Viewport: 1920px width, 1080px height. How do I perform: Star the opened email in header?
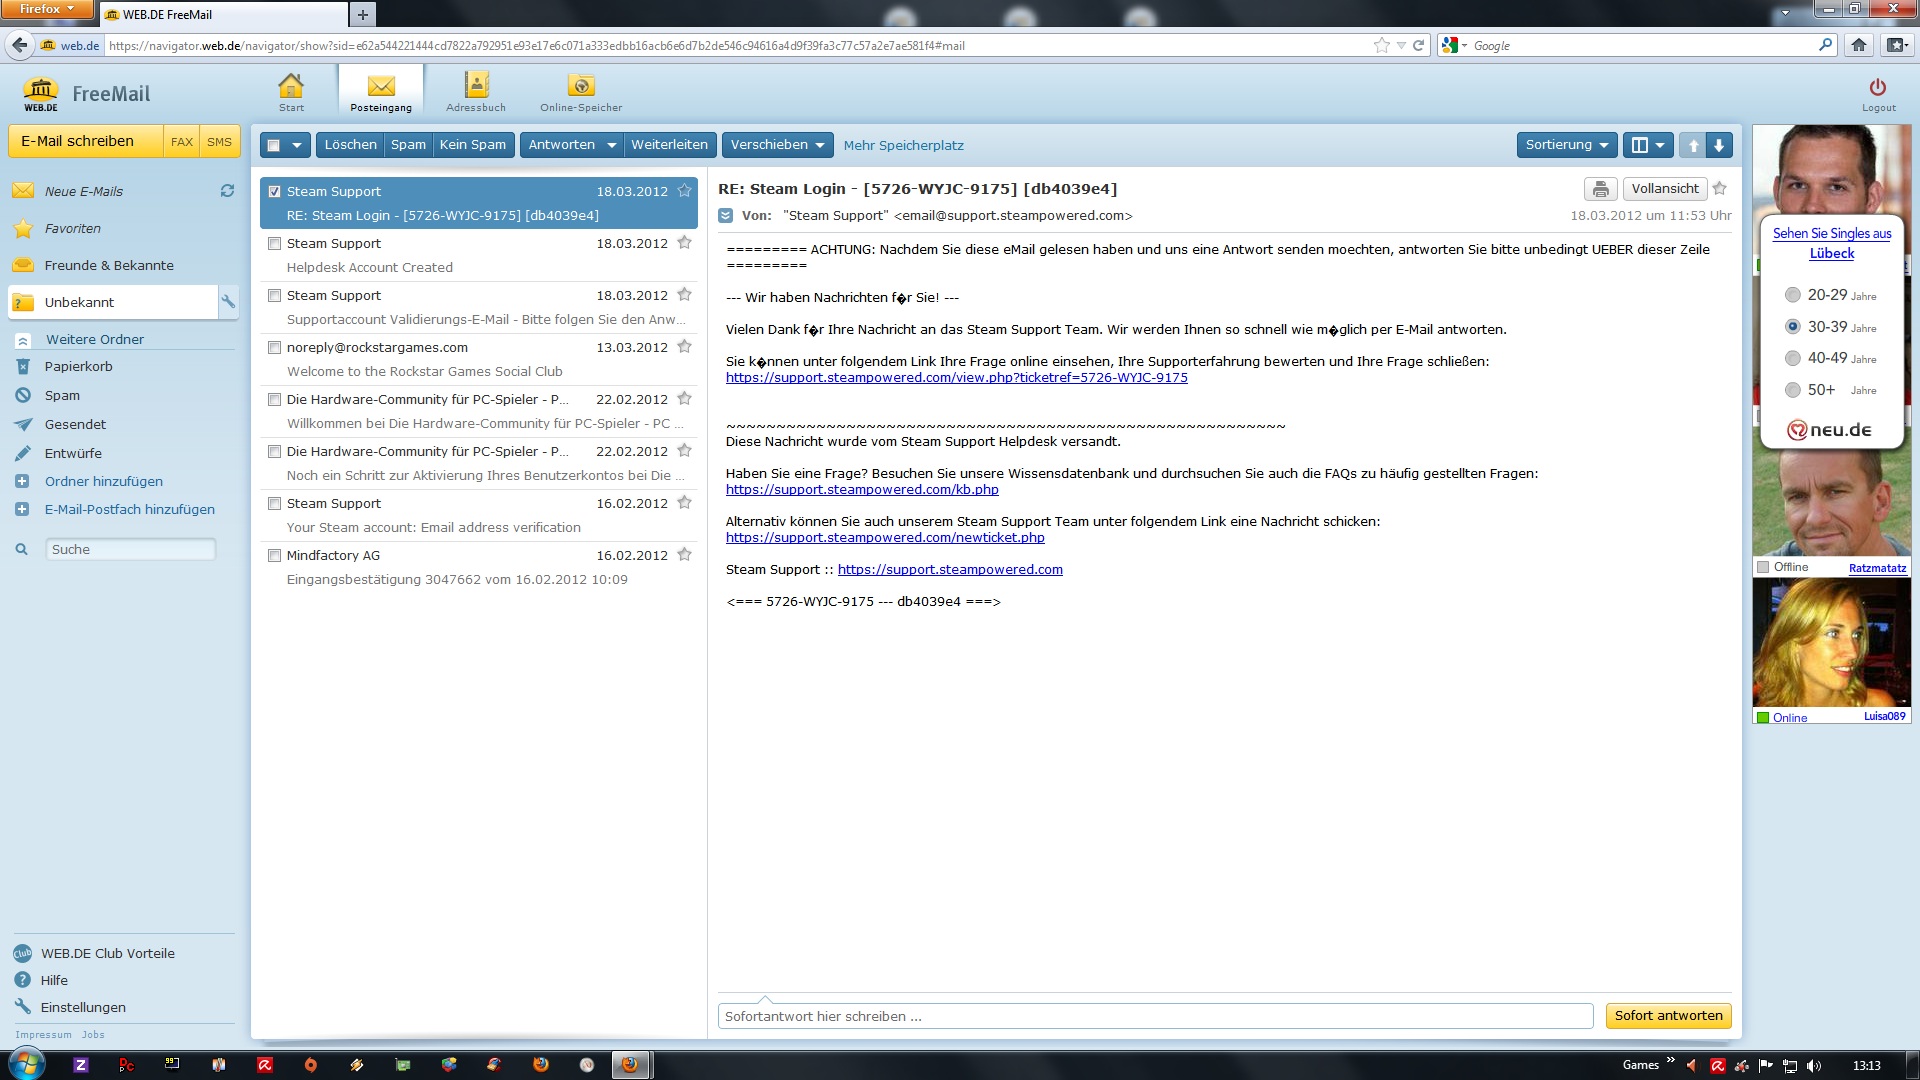1720,188
